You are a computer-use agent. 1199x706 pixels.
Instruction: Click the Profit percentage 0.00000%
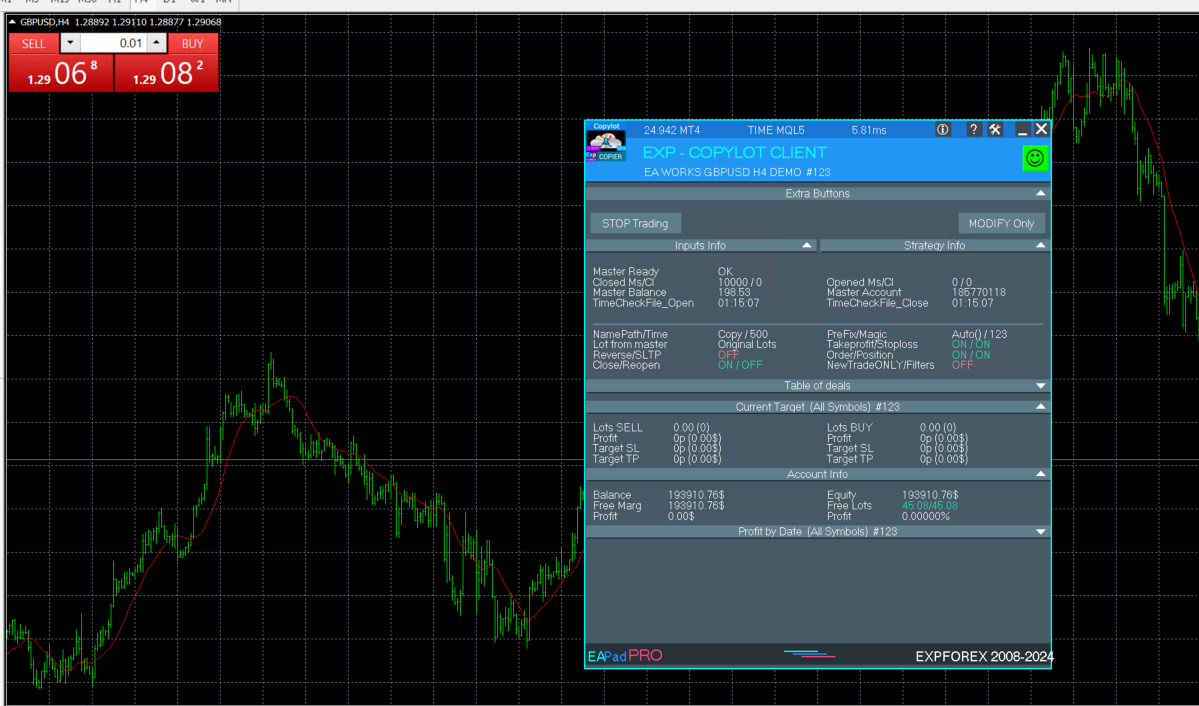pos(925,516)
